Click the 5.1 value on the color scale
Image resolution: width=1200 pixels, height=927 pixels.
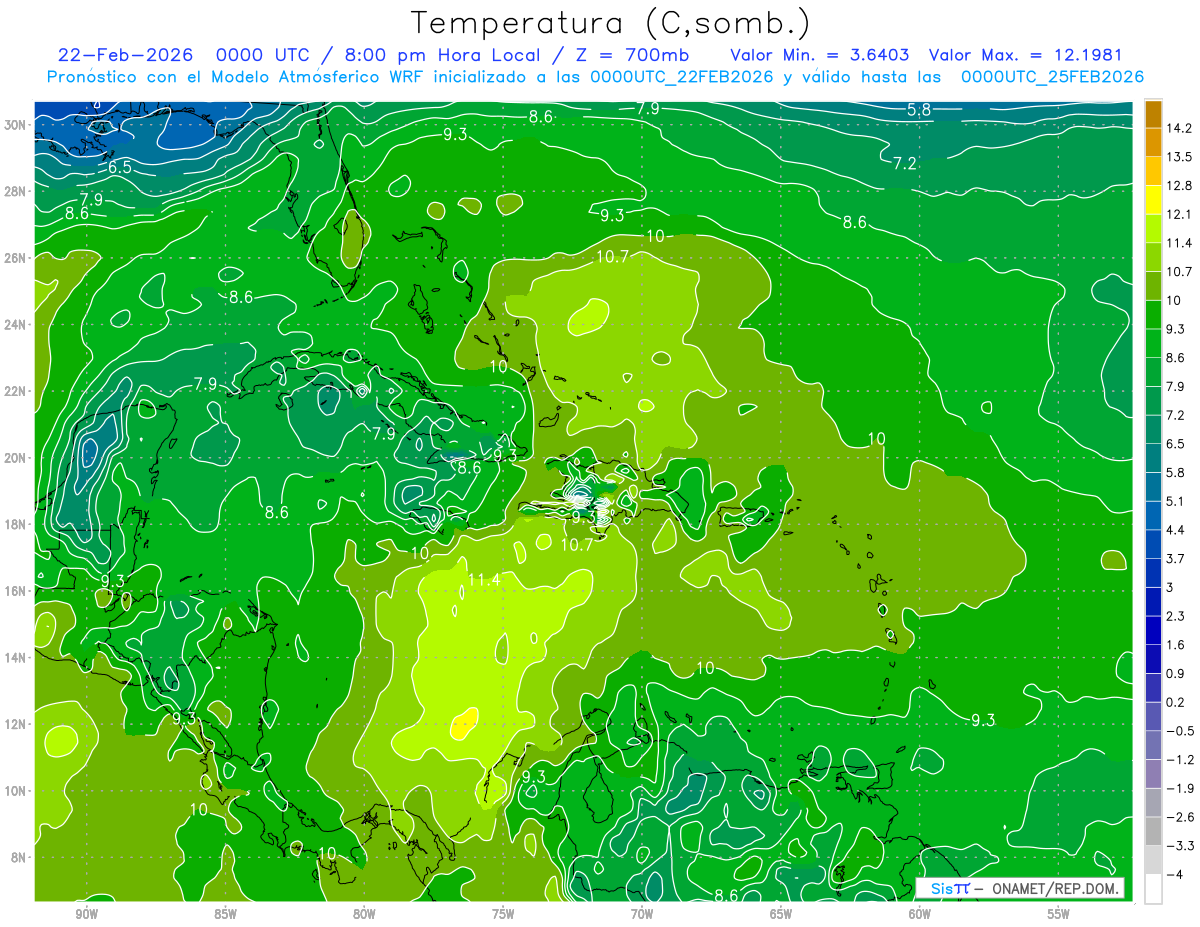(1175, 501)
